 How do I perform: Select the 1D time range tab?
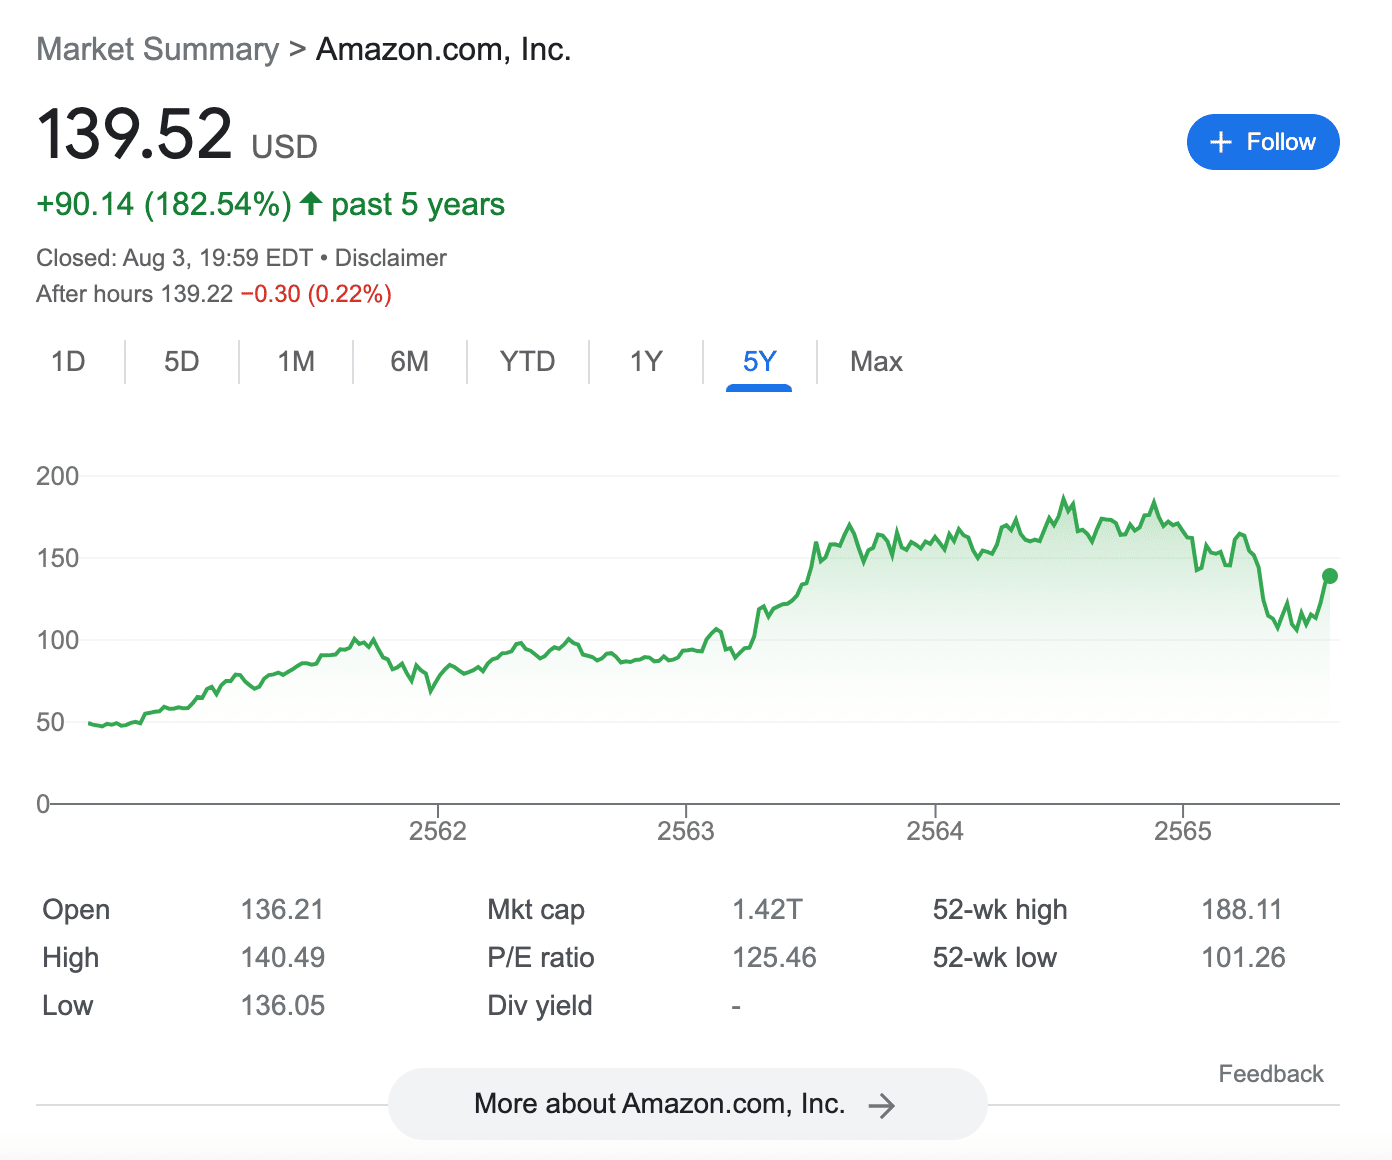[68, 361]
